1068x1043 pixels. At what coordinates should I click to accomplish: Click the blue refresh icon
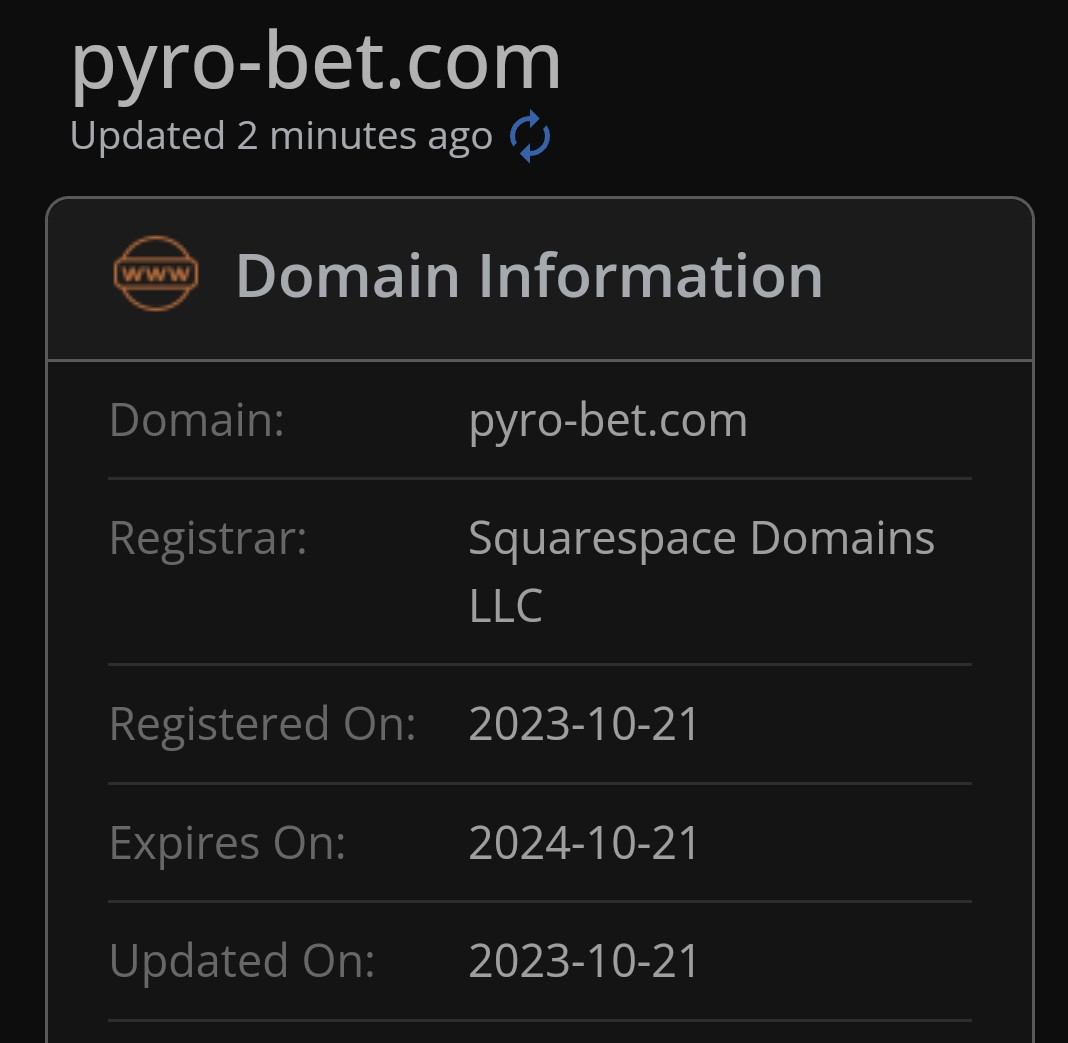coord(530,136)
